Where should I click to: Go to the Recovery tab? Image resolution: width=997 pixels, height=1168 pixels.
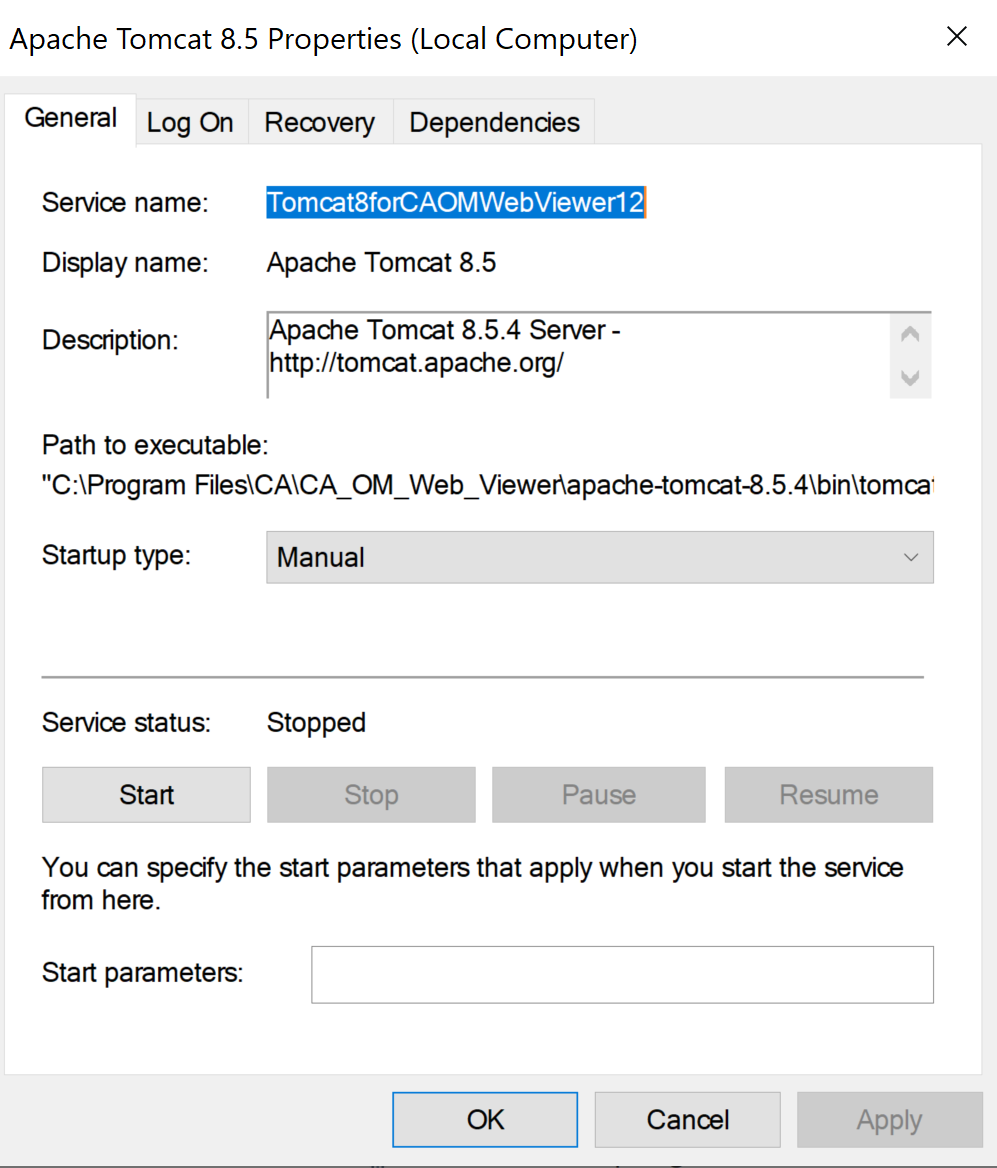pyautogui.click(x=319, y=123)
